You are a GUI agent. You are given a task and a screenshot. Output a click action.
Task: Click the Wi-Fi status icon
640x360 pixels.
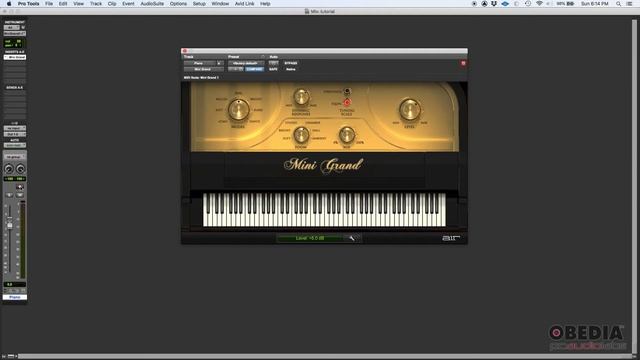pos(539,4)
